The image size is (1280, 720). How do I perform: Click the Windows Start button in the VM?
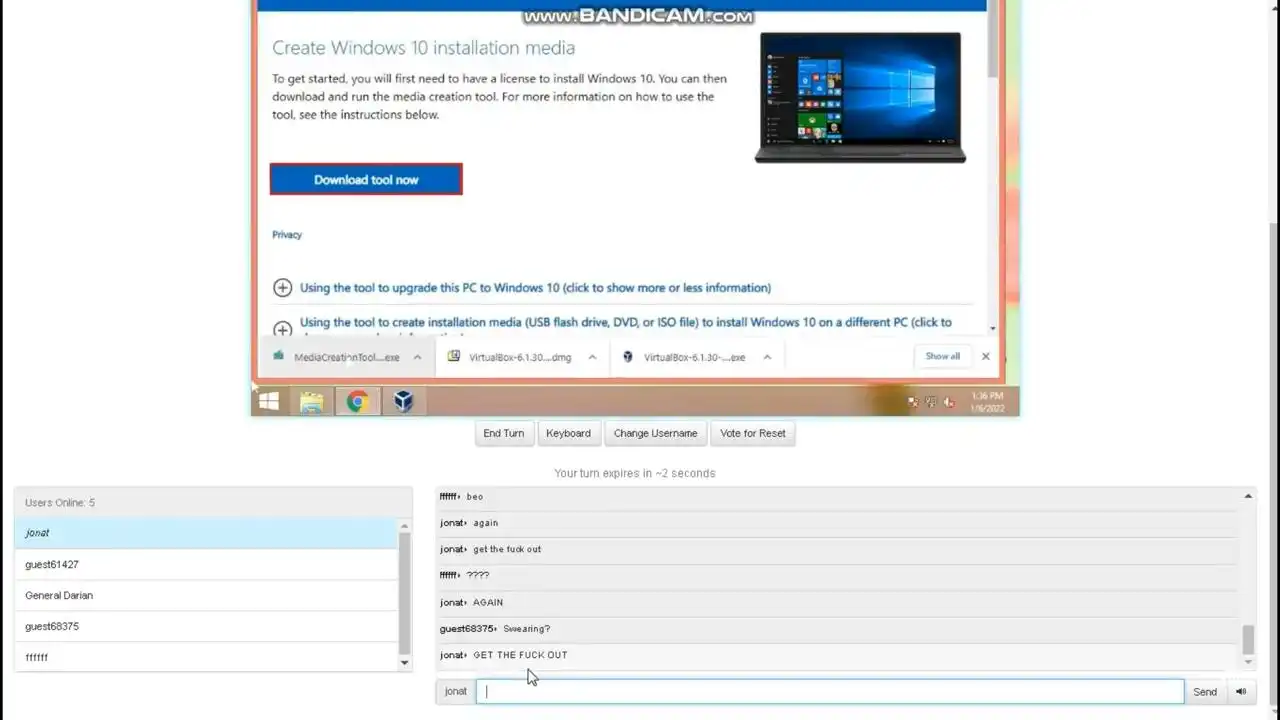tap(269, 401)
